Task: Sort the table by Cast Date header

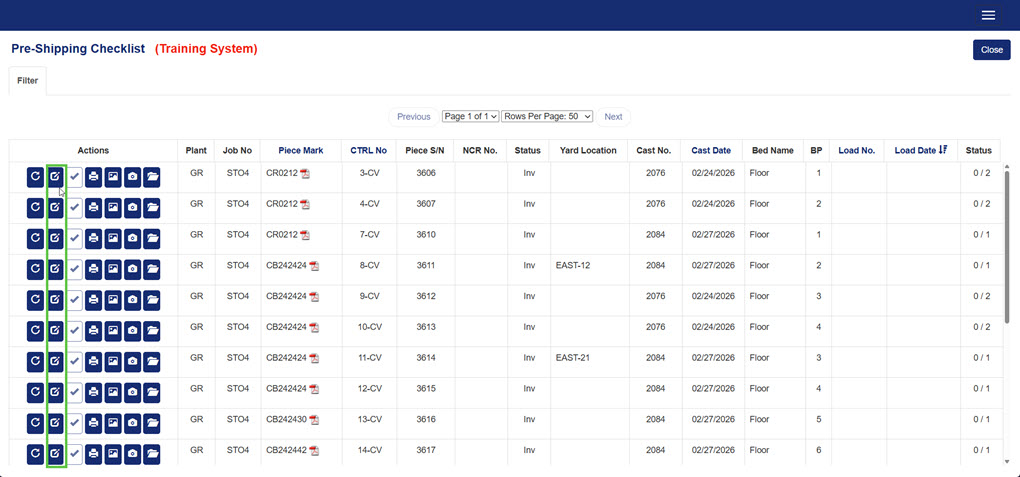Action: (711, 150)
